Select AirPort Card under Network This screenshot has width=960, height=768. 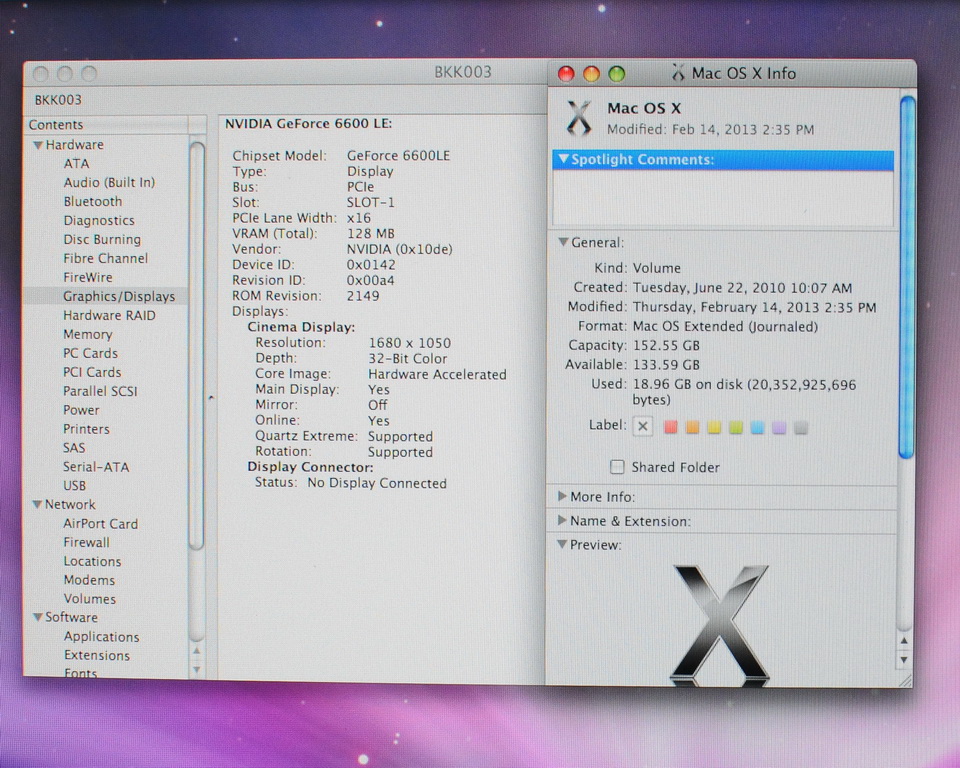(100, 524)
